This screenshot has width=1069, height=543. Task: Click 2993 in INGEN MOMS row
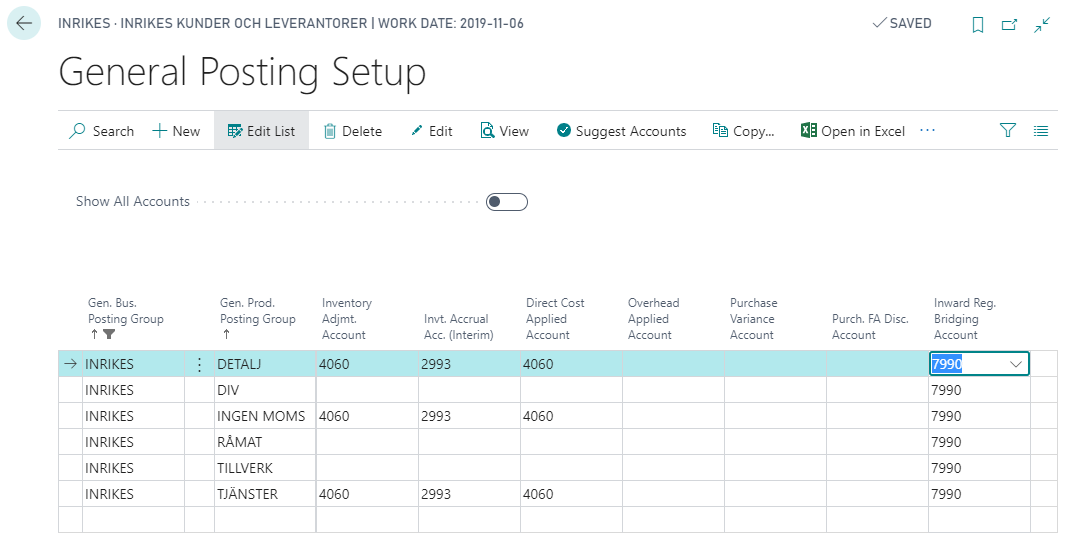pyautogui.click(x=469, y=416)
